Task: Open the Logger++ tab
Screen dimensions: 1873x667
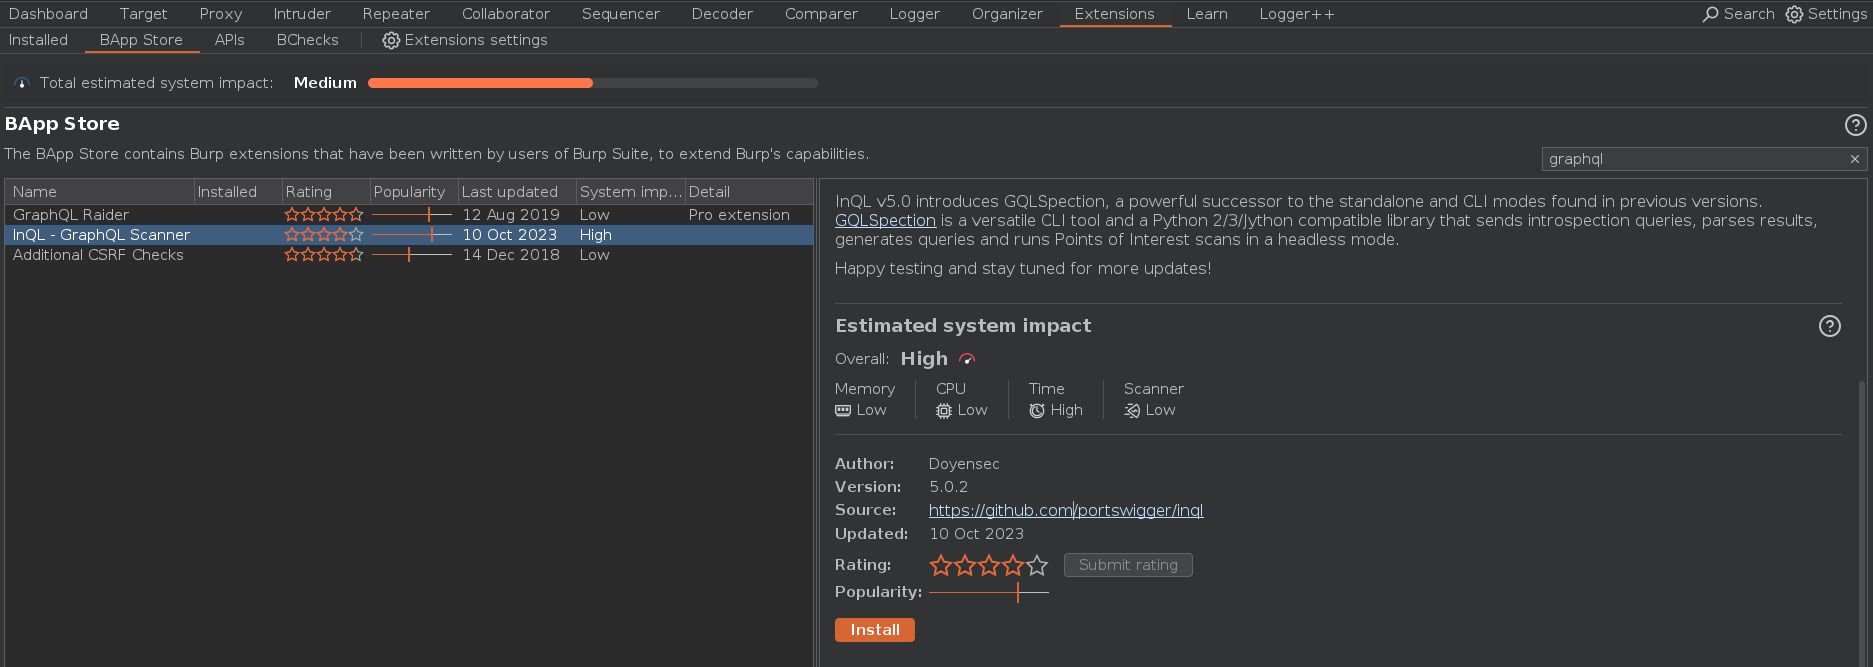Action: pos(1297,14)
